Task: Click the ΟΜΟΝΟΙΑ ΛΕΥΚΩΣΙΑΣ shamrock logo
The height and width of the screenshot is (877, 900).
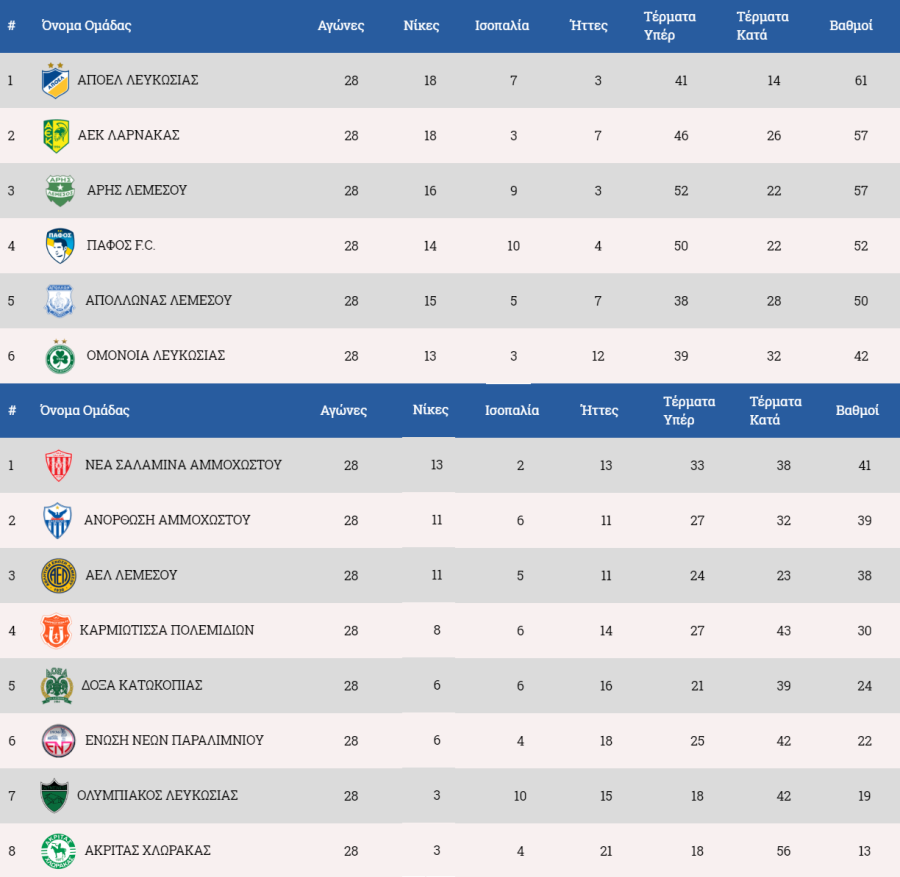Action: point(60,356)
